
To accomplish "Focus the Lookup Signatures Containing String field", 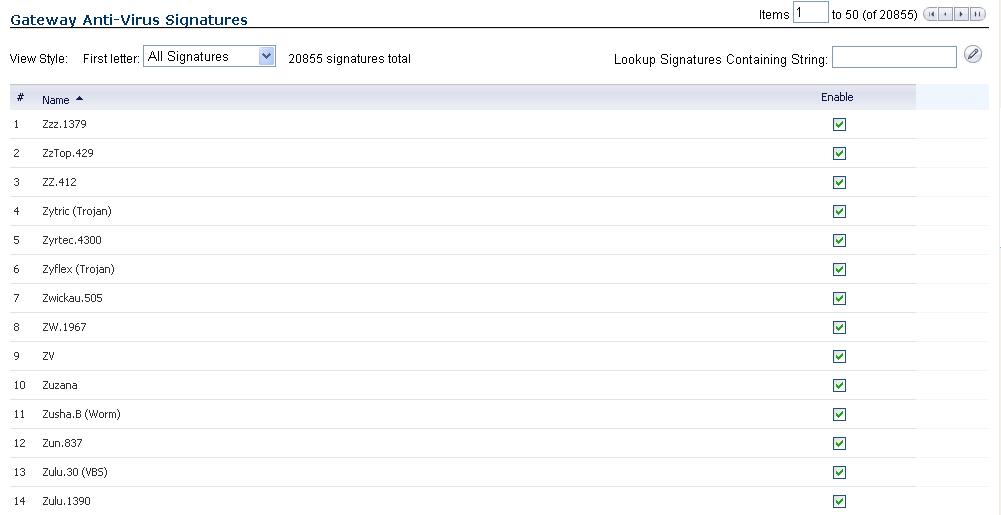I will [x=894, y=58].
